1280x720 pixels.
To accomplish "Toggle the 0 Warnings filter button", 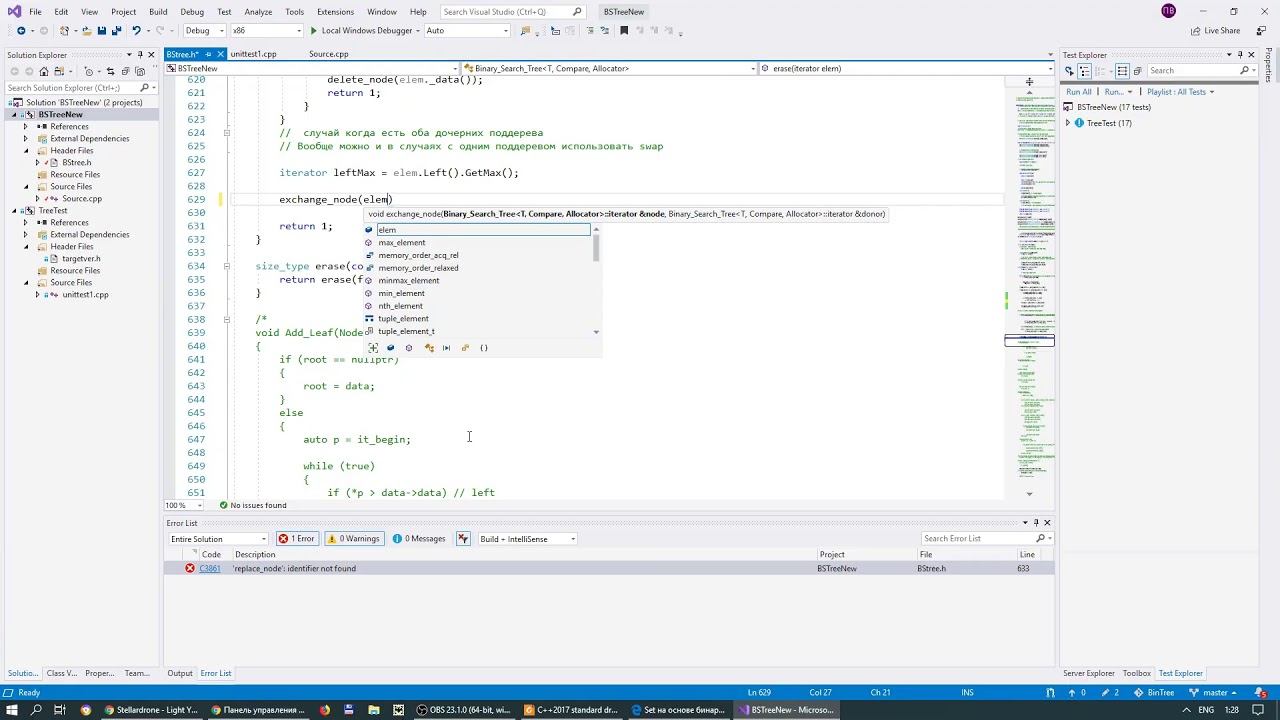I will coord(353,539).
